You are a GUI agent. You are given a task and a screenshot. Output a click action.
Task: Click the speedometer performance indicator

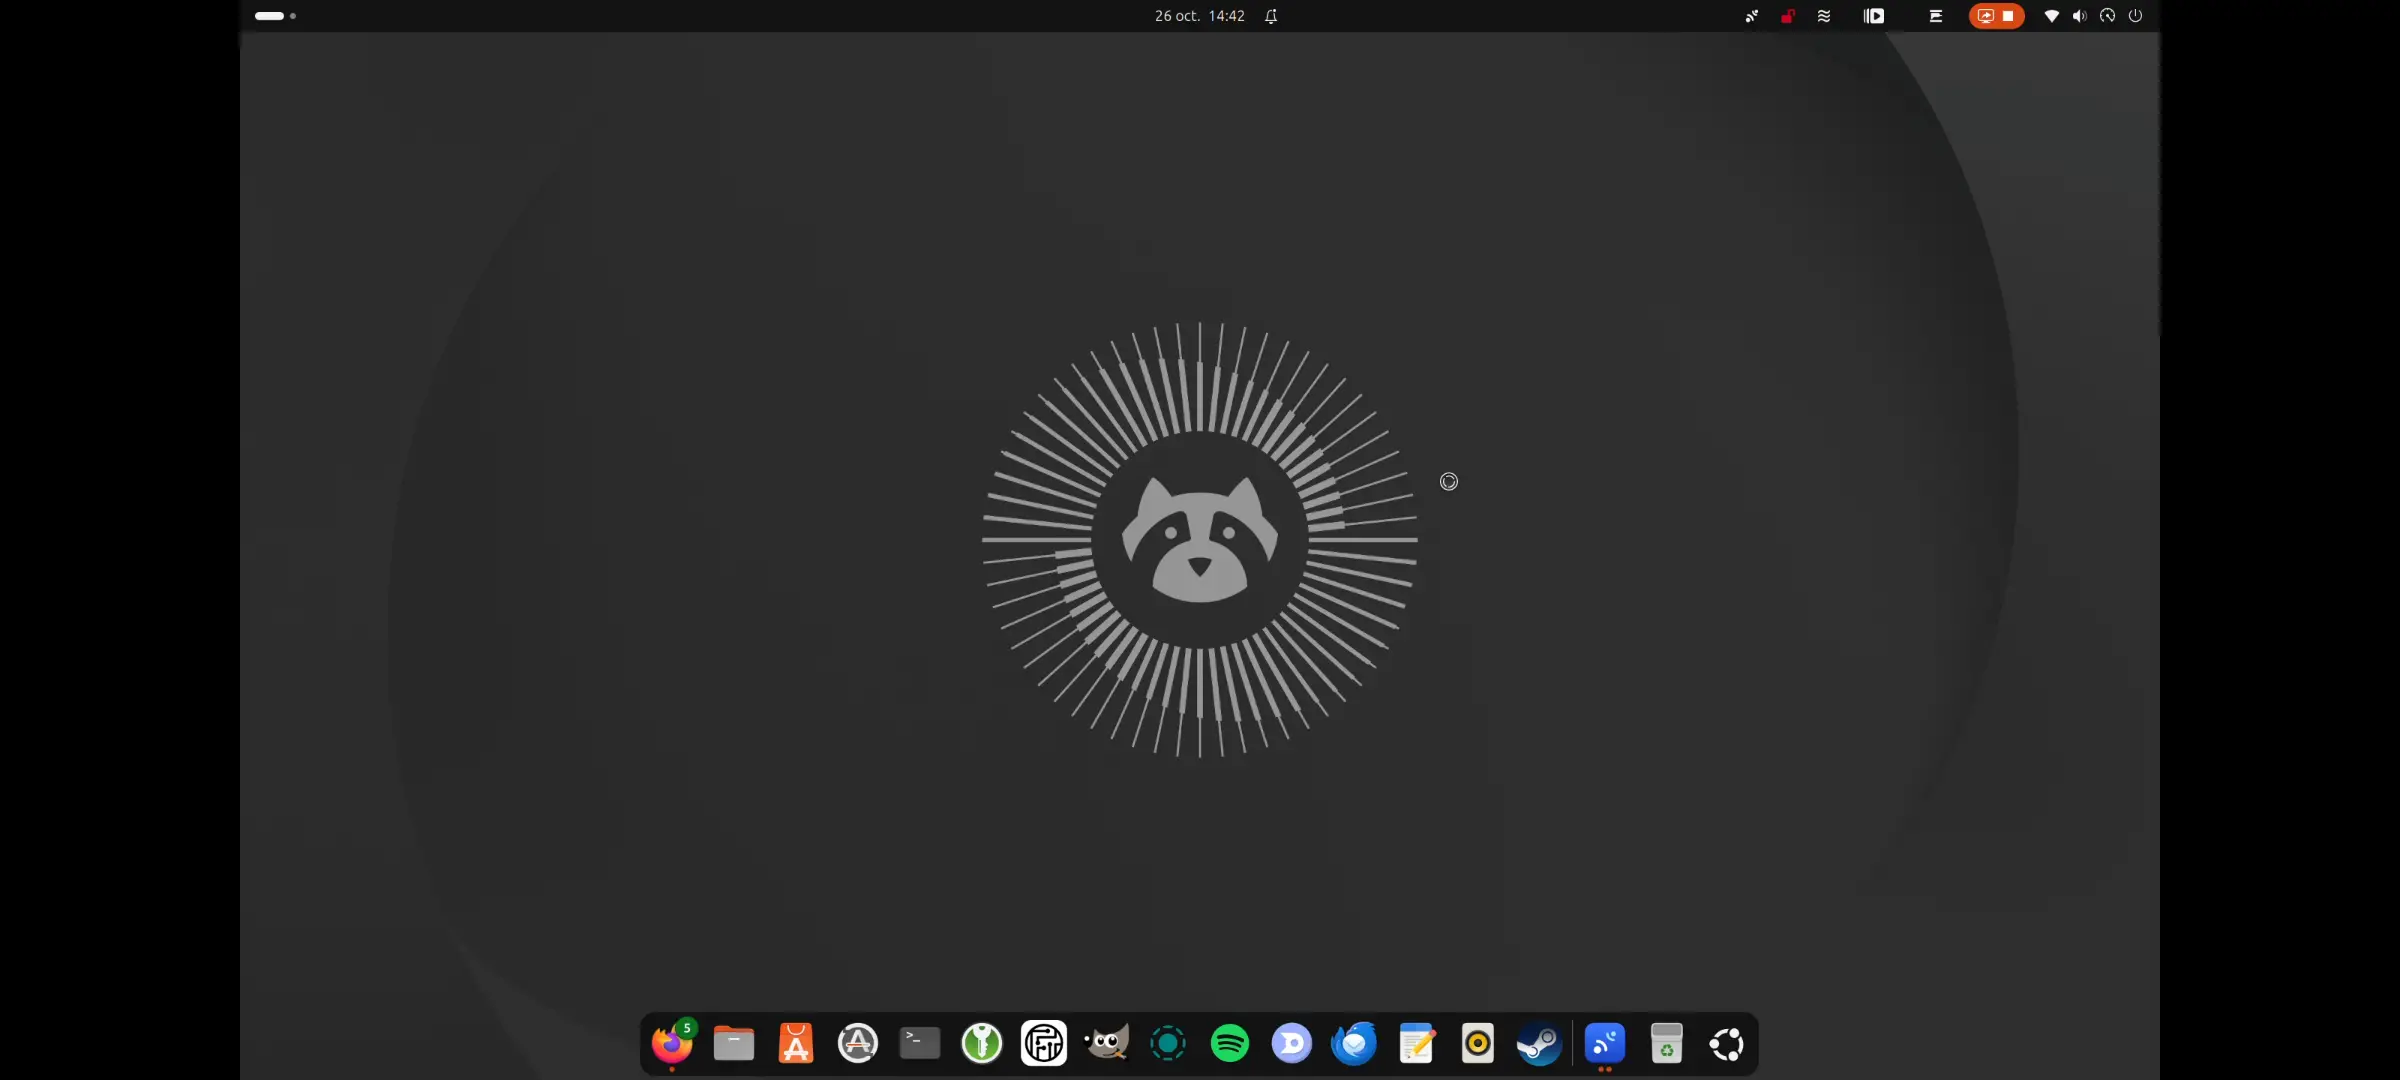2108,16
